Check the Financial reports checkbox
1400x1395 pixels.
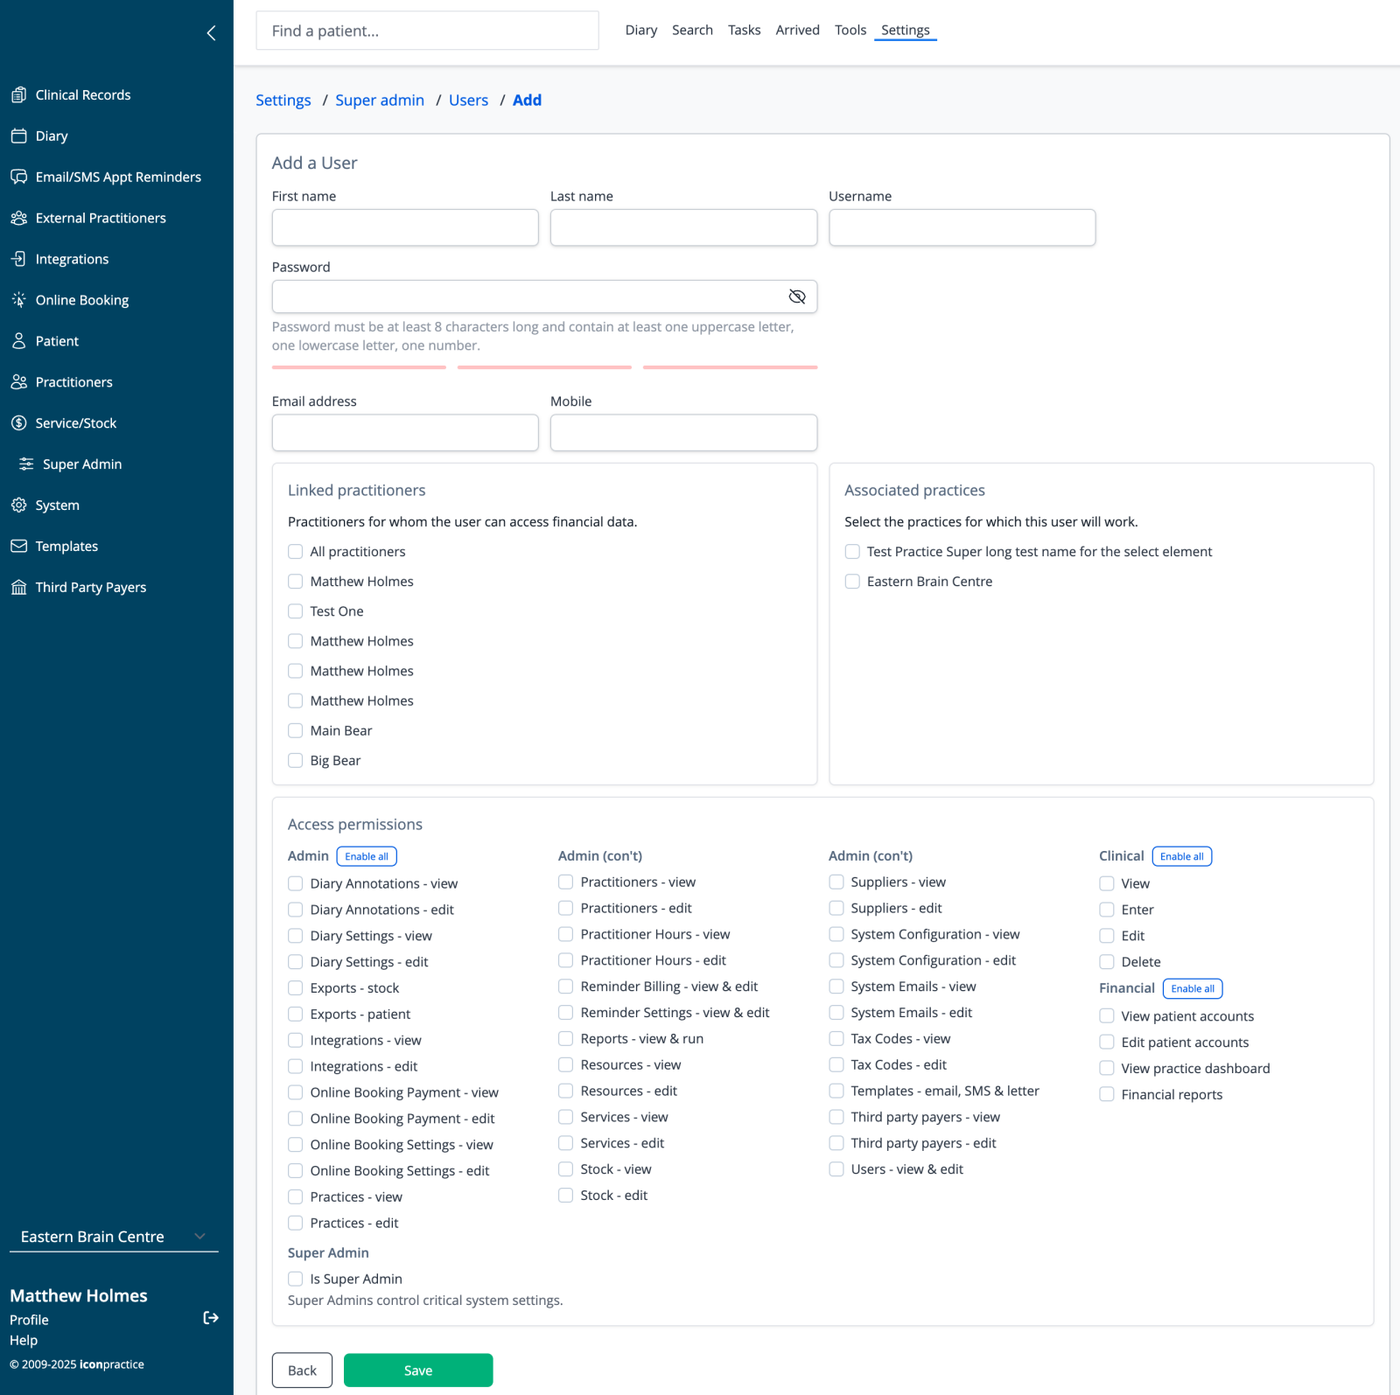pyautogui.click(x=1107, y=1095)
